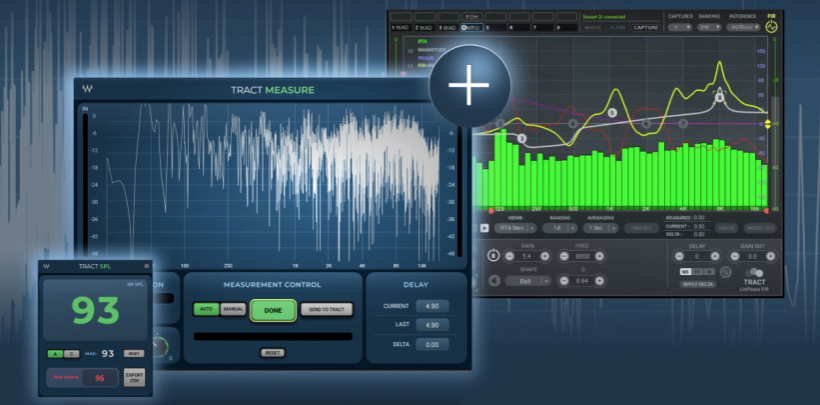Toggle the FIR power icon

[771, 26]
